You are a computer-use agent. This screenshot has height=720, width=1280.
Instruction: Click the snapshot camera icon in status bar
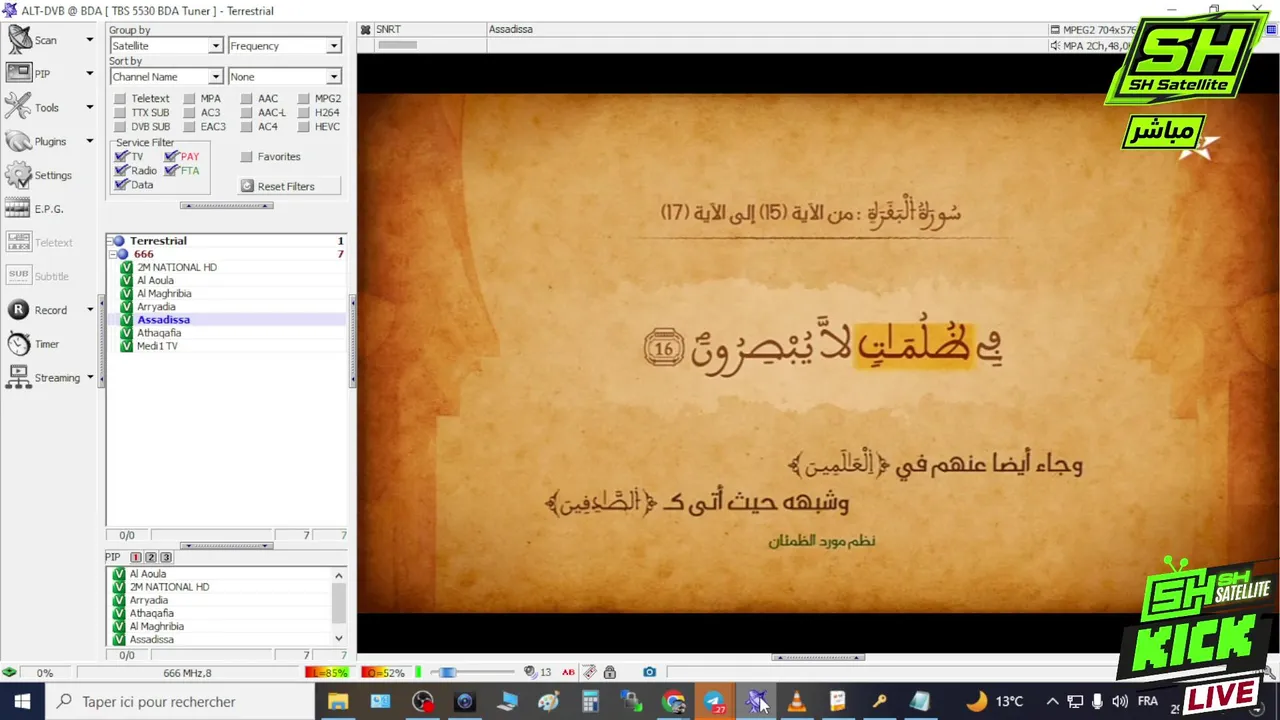(649, 672)
